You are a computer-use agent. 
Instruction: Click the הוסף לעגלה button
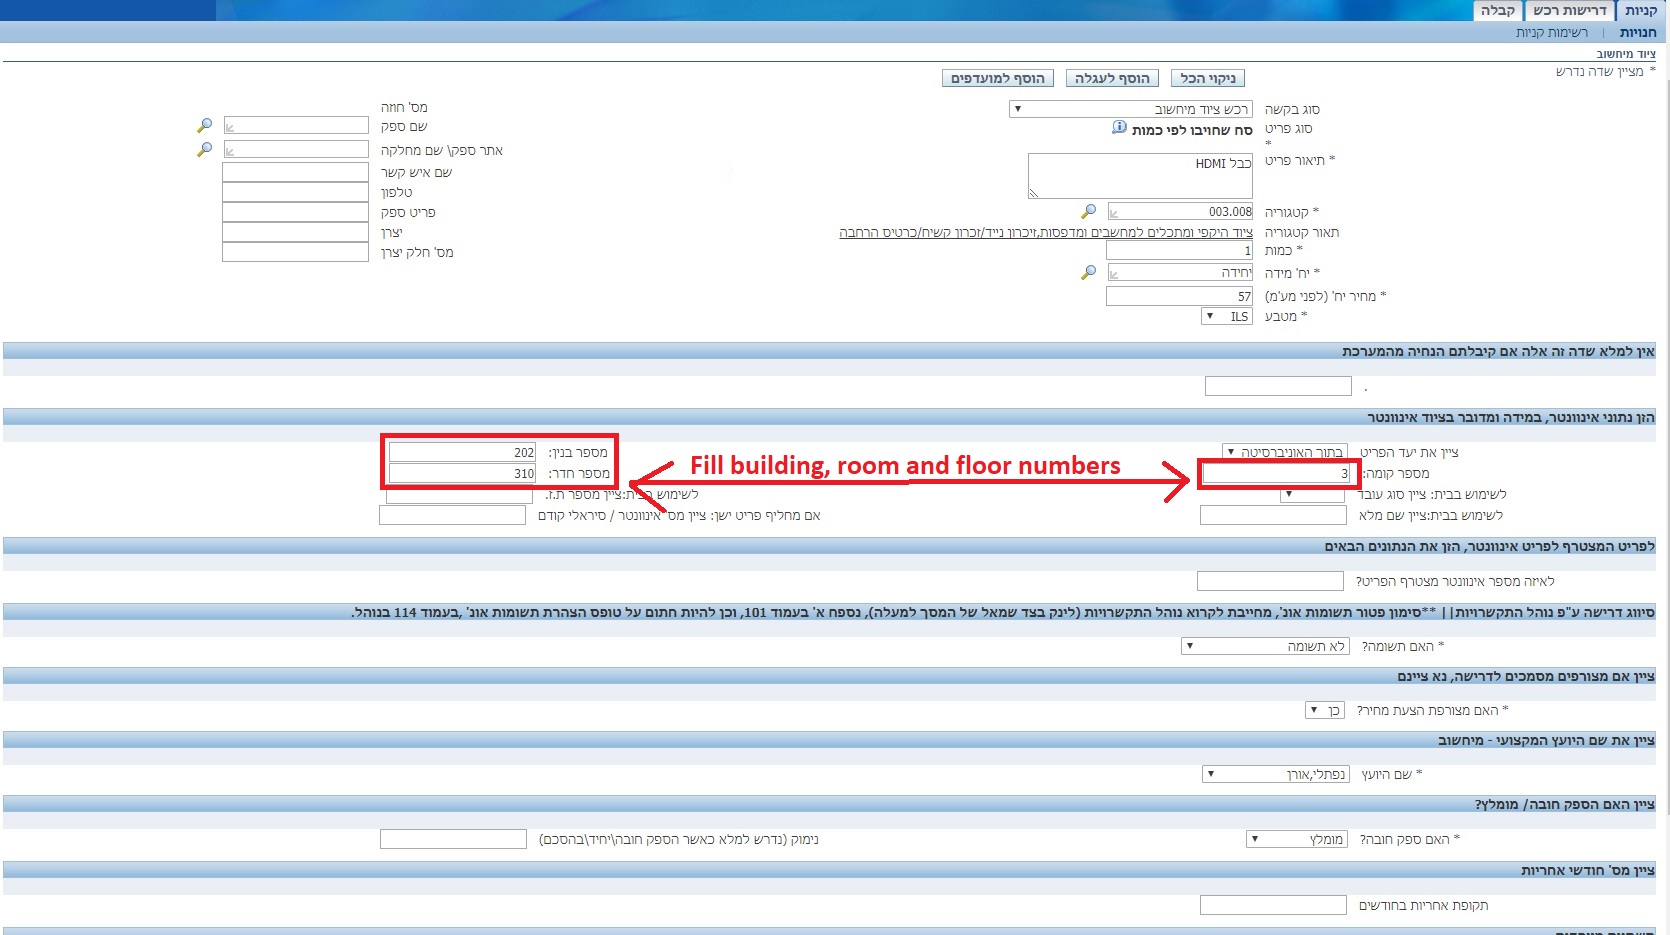pyautogui.click(x=1112, y=78)
